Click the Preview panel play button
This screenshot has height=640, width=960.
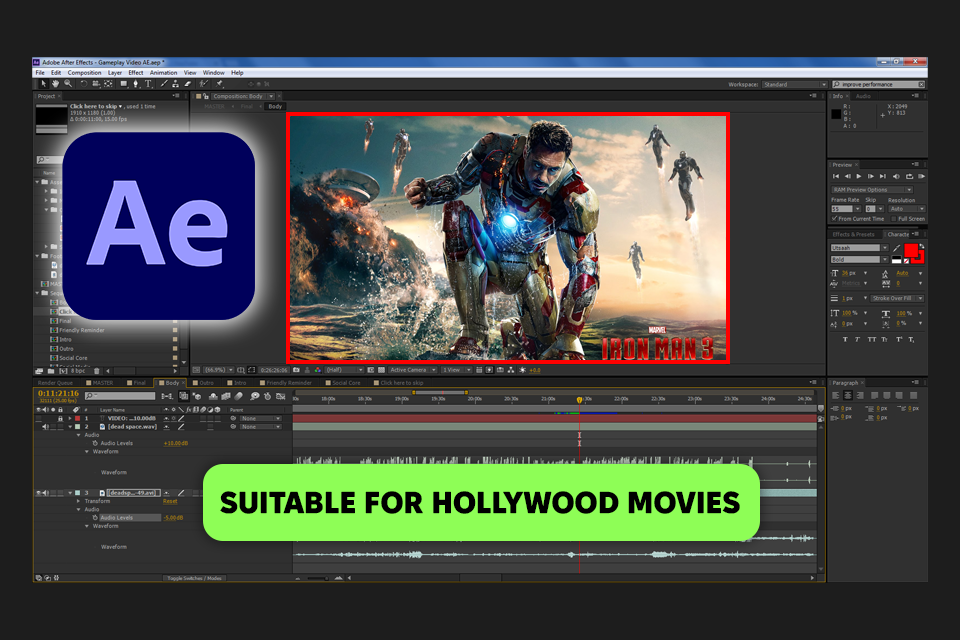coord(859,176)
